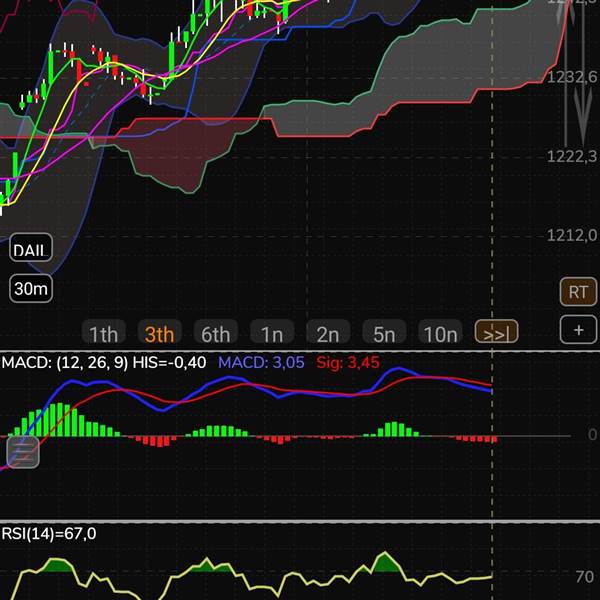This screenshot has width=600, height=600.
Task: Select the 1th time range
Action: point(103,331)
